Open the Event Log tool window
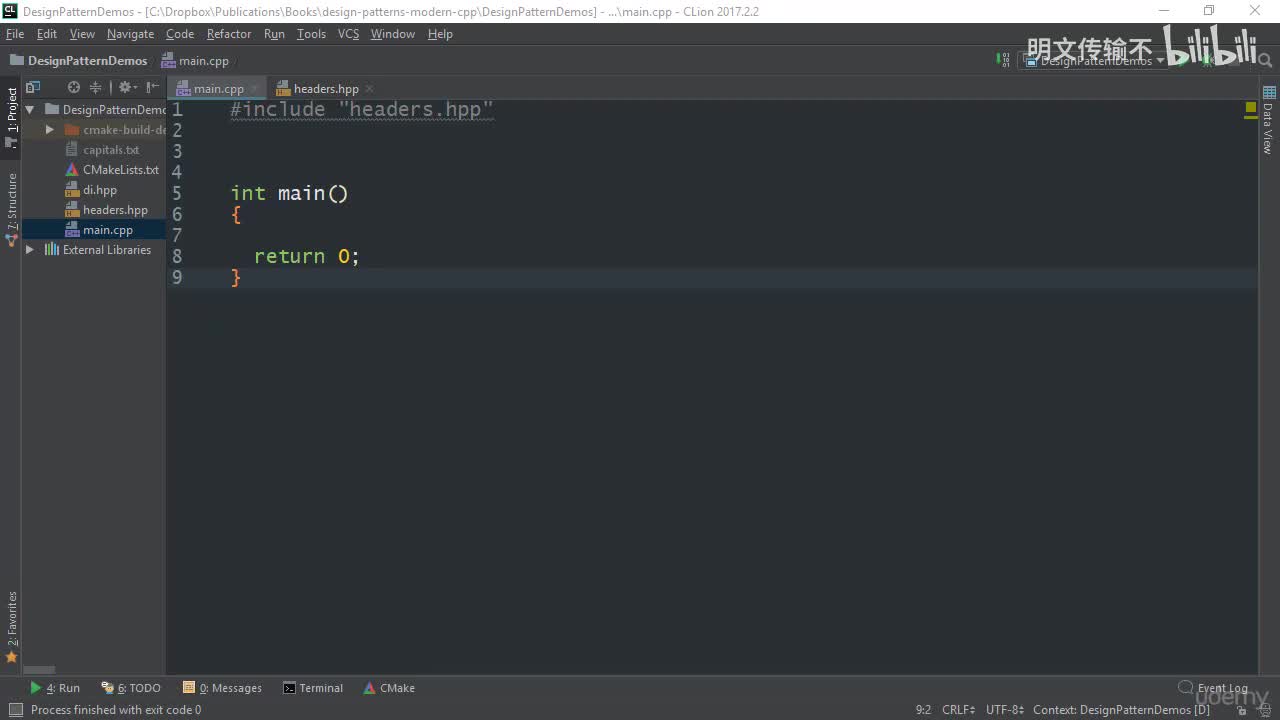 [x=1213, y=688]
